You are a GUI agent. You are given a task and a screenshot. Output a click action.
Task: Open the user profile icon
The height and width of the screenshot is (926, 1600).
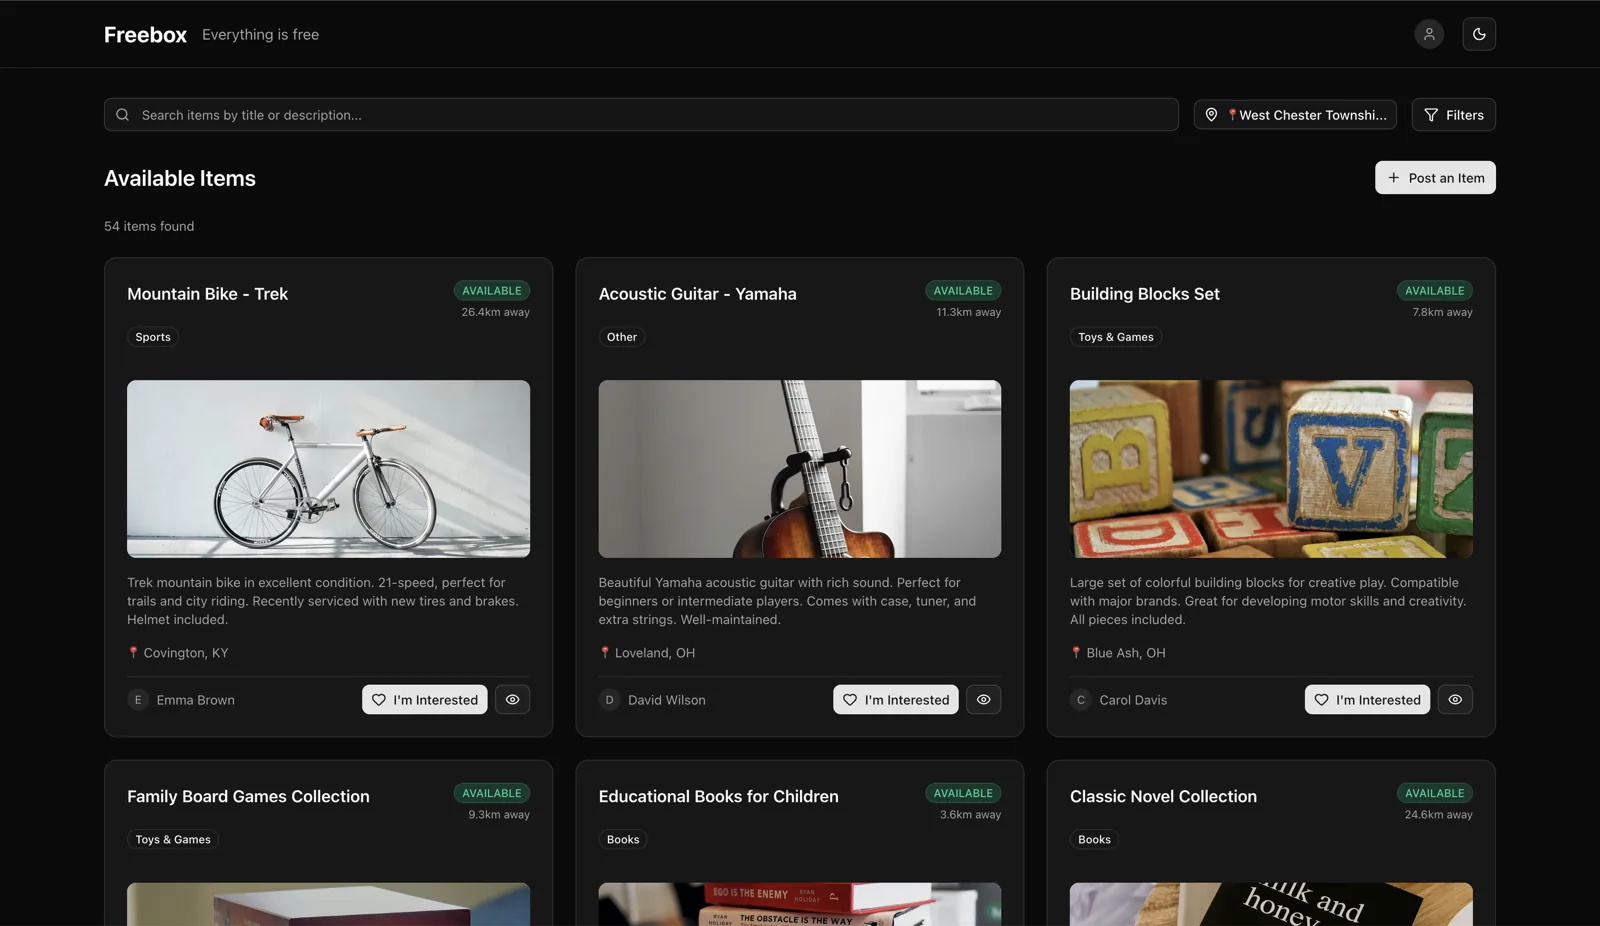coord(1429,34)
